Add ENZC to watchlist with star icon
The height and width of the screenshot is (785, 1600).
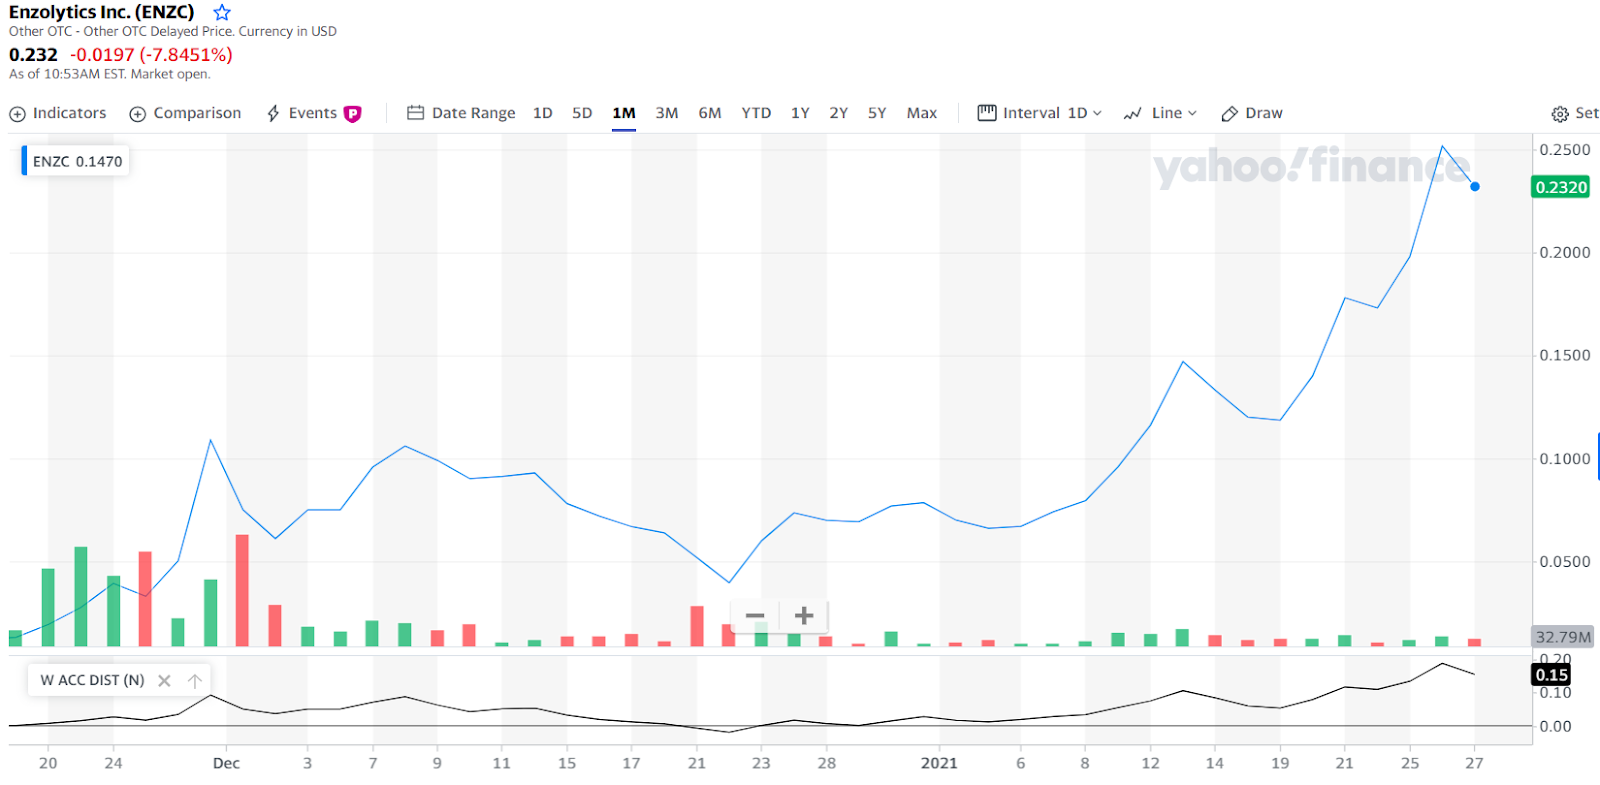pyautogui.click(x=222, y=13)
